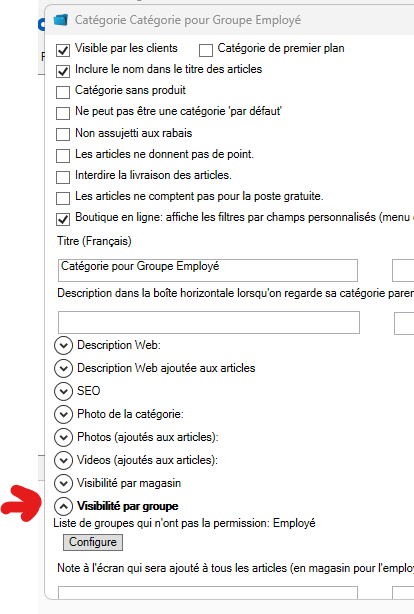
Task: Toggle Boutique en ligne filtres checkbox
Action: (63, 219)
